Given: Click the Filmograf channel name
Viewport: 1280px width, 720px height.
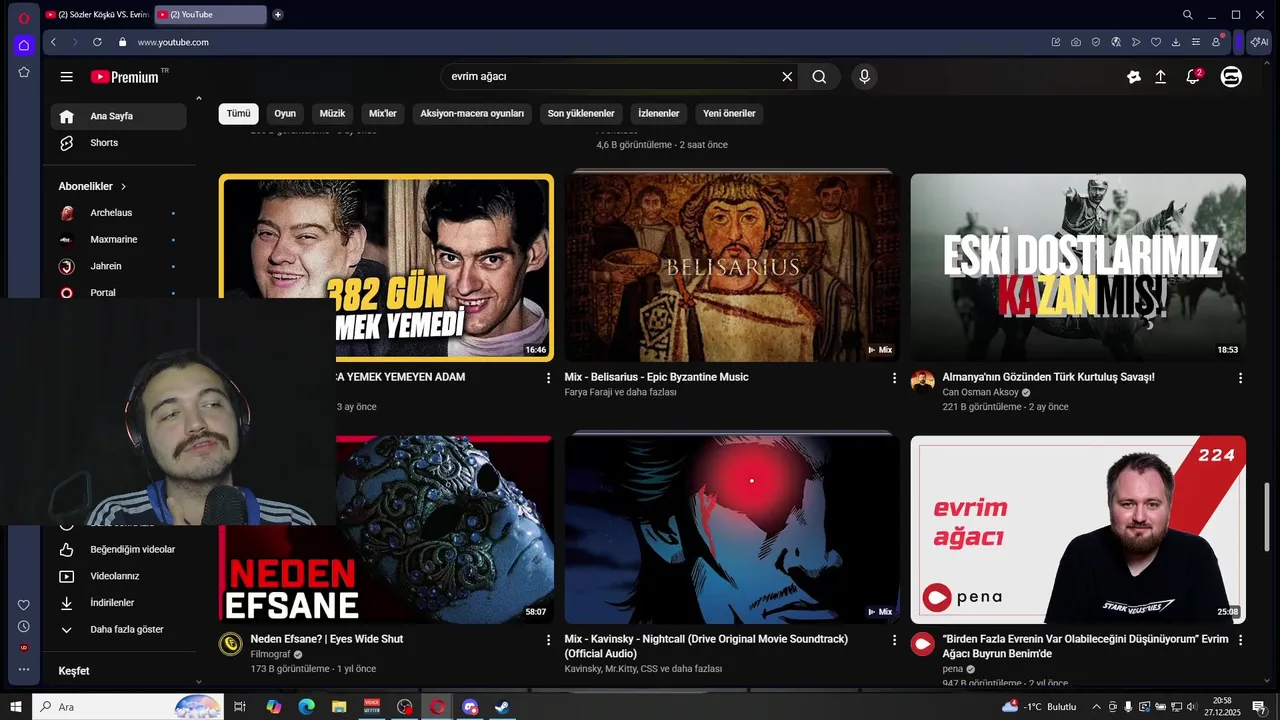Looking at the screenshot, I should click(x=270, y=654).
